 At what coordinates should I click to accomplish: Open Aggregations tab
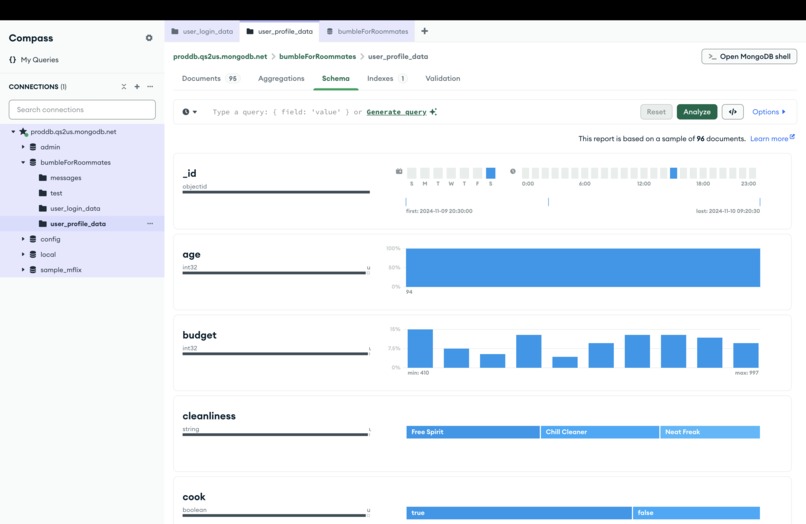click(x=281, y=79)
